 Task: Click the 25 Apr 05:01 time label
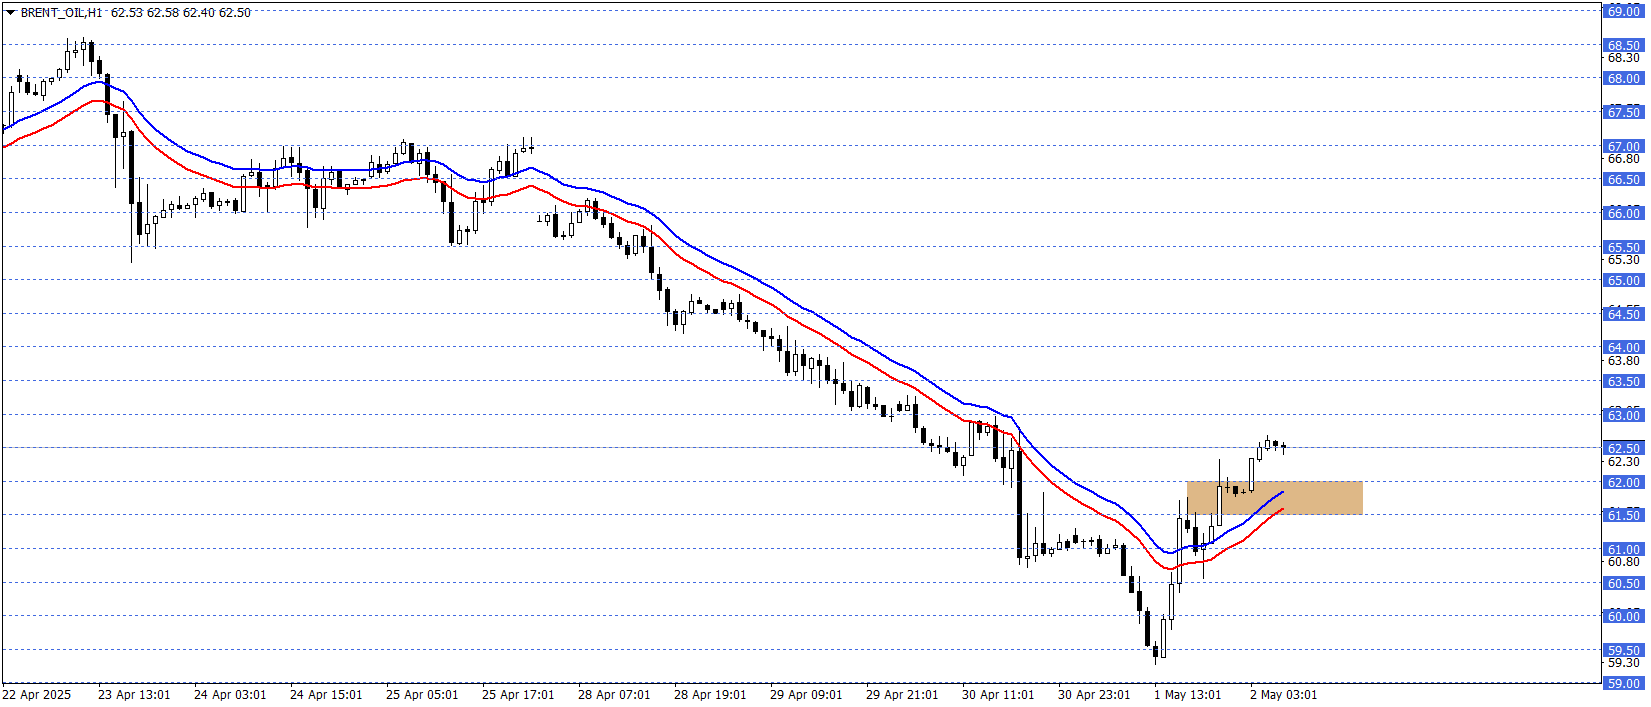click(x=422, y=694)
